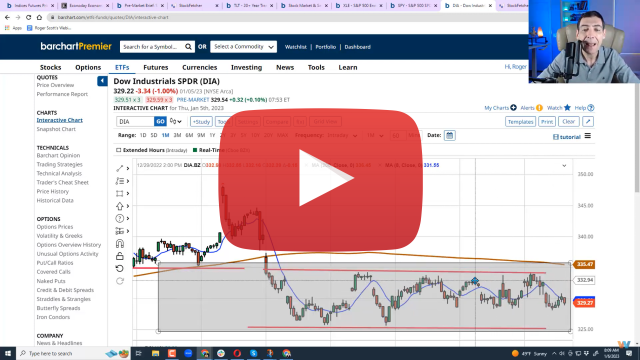Click the Watch star icon
640x360 pixels.
pyautogui.click(x=567, y=108)
